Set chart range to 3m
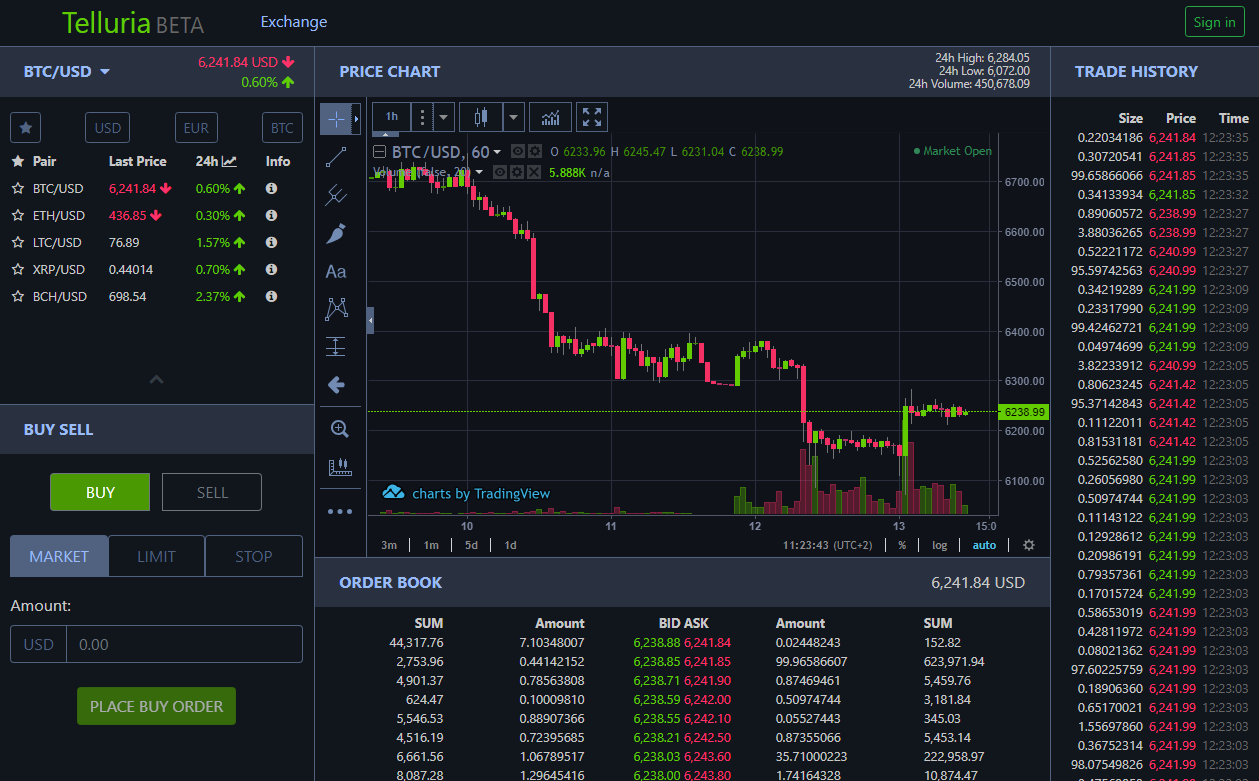This screenshot has width=1259, height=781. point(389,545)
